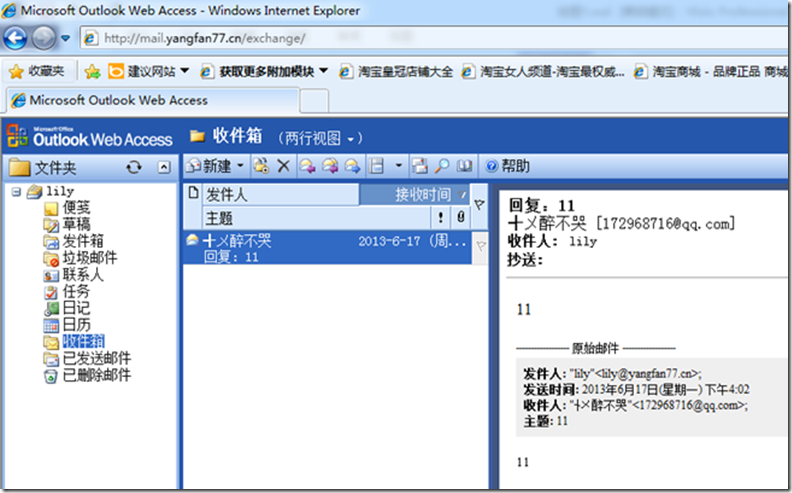Viewport: 792px width, 493px height.
Task: Open a new blank browser tab
Action: pyautogui.click(x=314, y=101)
